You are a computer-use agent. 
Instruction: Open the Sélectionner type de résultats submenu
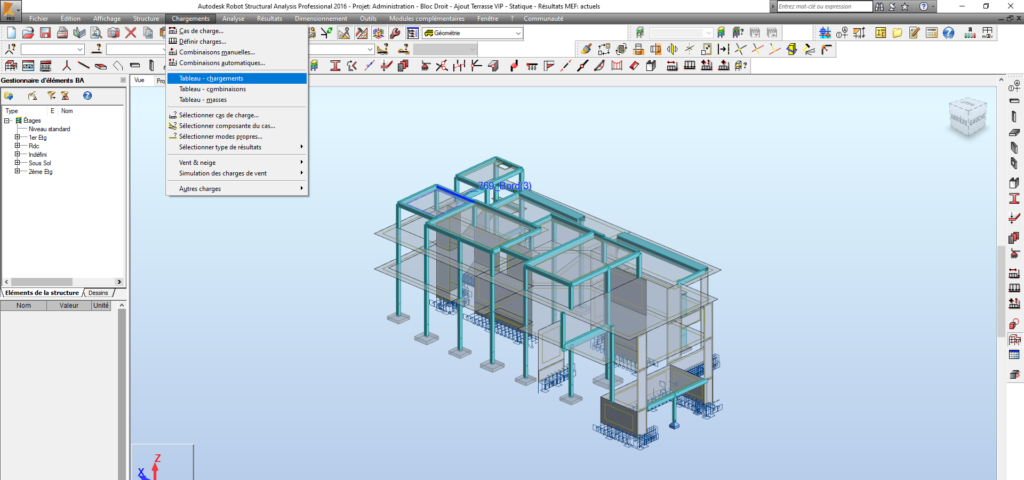click(236, 148)
